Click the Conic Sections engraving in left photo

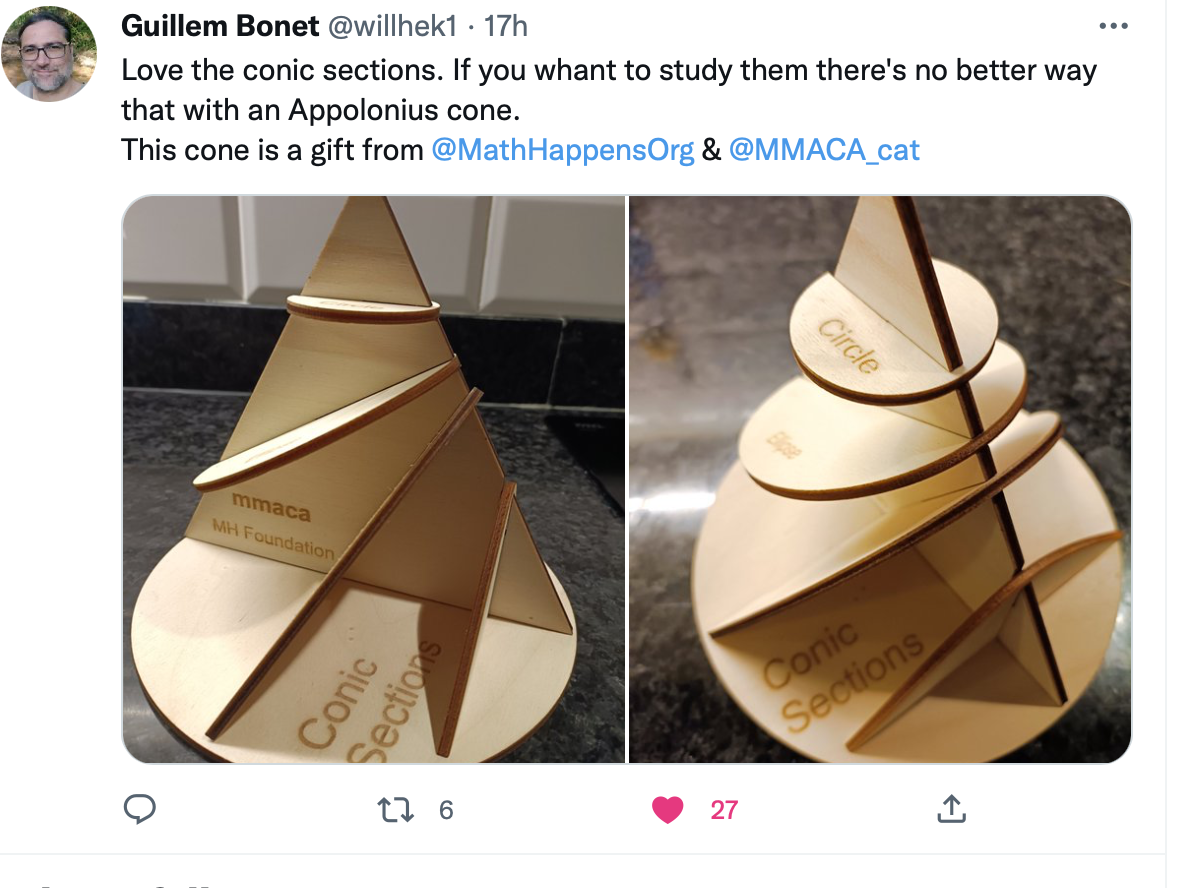(x=371, y=700)
